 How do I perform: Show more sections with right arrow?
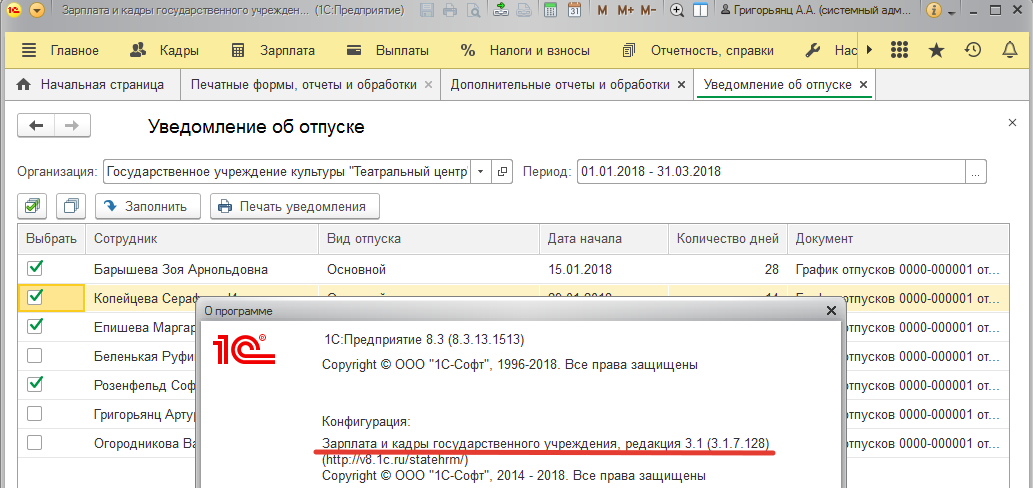(x=869, y=51)
